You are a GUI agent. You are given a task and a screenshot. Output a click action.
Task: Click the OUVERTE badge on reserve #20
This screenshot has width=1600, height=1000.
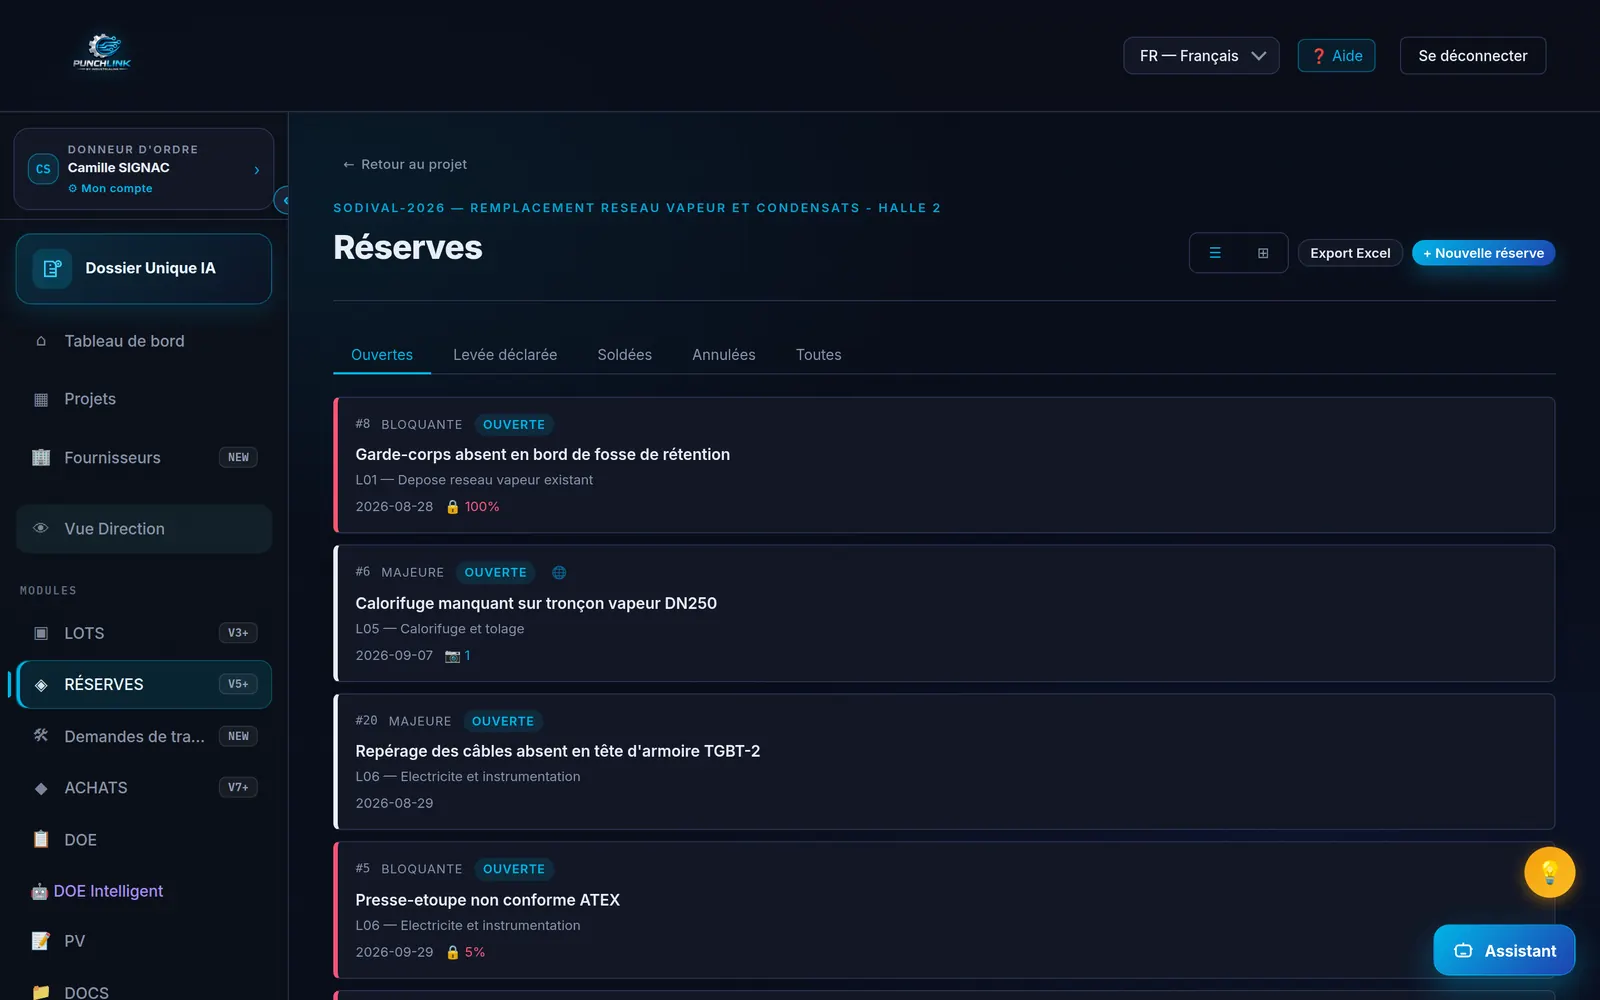pos(503,721)
